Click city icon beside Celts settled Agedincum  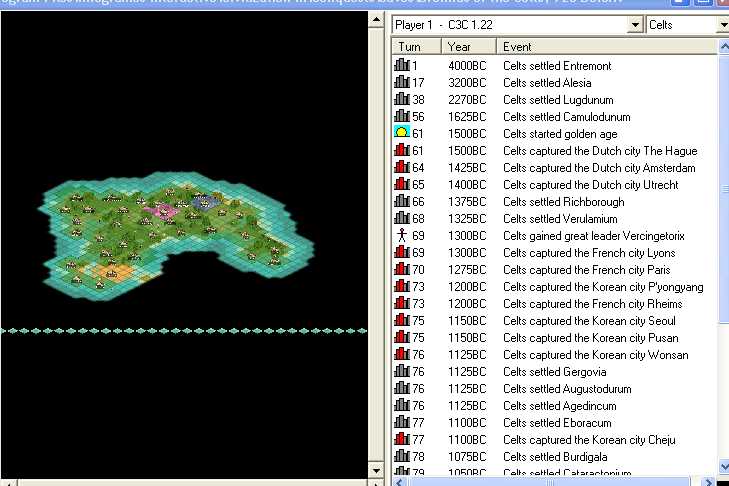tap(402, 406)
